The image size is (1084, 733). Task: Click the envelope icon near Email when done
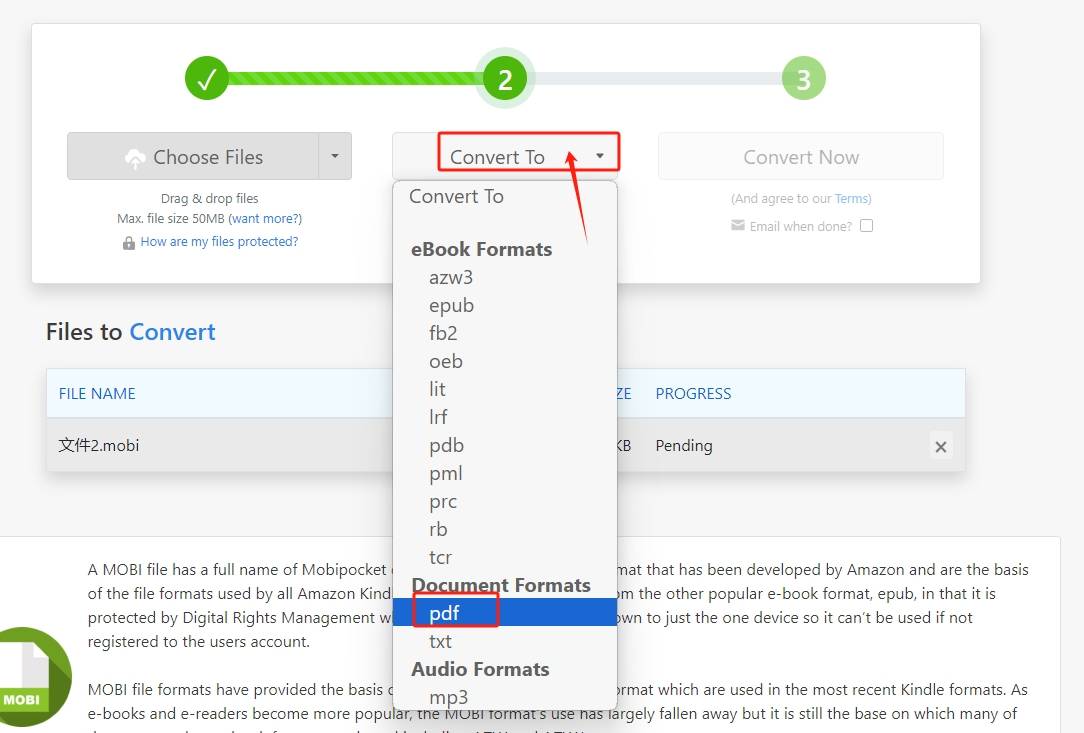tap(738, 226)
